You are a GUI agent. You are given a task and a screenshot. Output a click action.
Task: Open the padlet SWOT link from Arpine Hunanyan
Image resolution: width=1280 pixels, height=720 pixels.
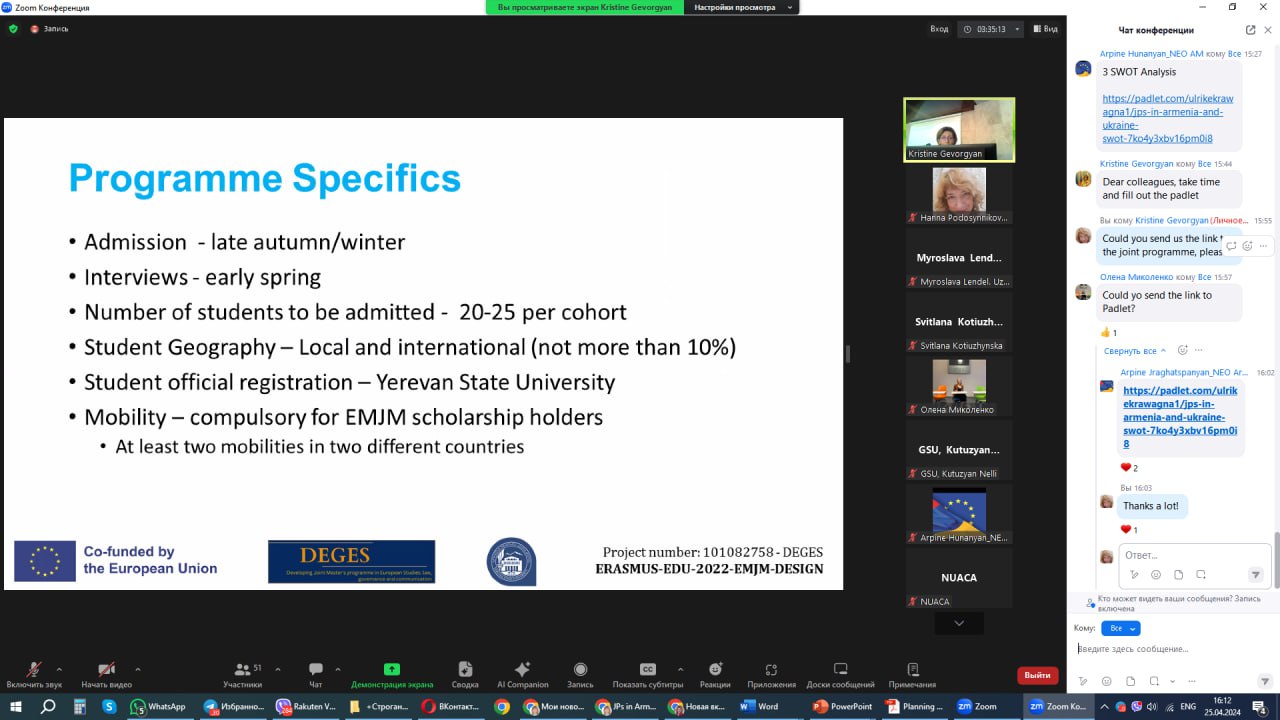tap(1153, 118)
